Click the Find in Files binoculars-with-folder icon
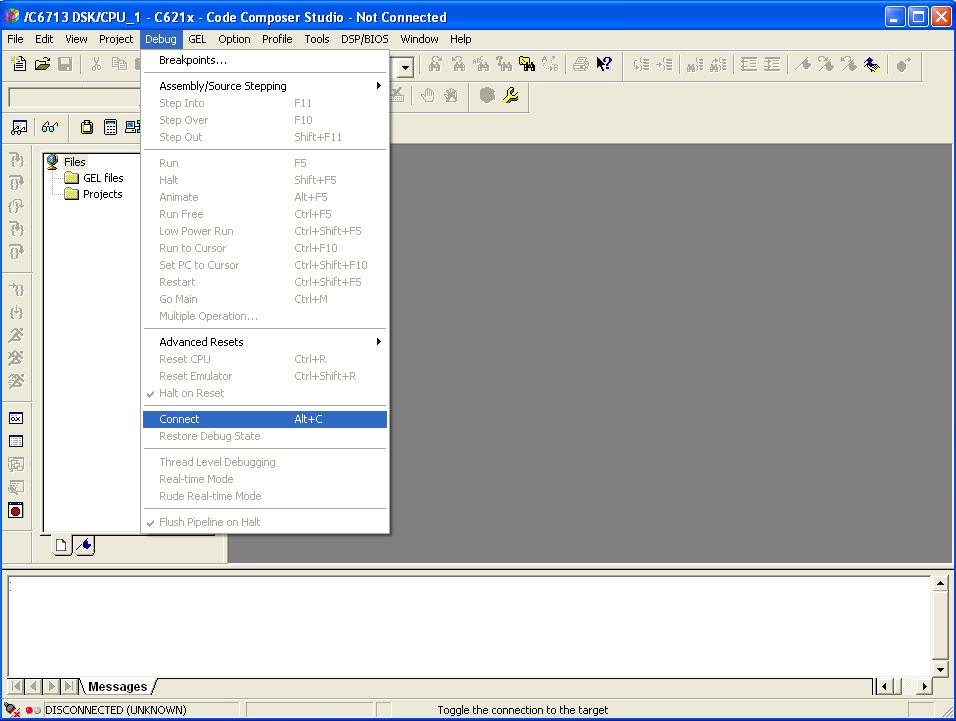The height and width of the screenshot is (721, 956). (527, 63)
